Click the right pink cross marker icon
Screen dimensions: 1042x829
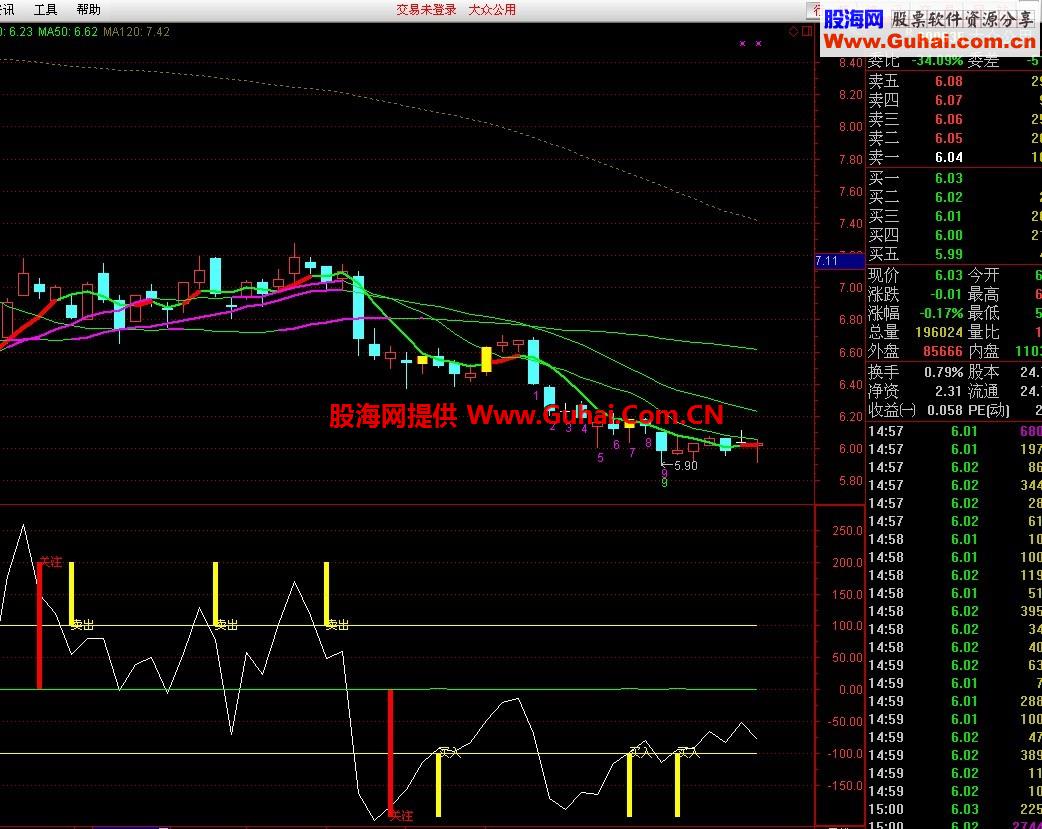click(x=758, y=43)
